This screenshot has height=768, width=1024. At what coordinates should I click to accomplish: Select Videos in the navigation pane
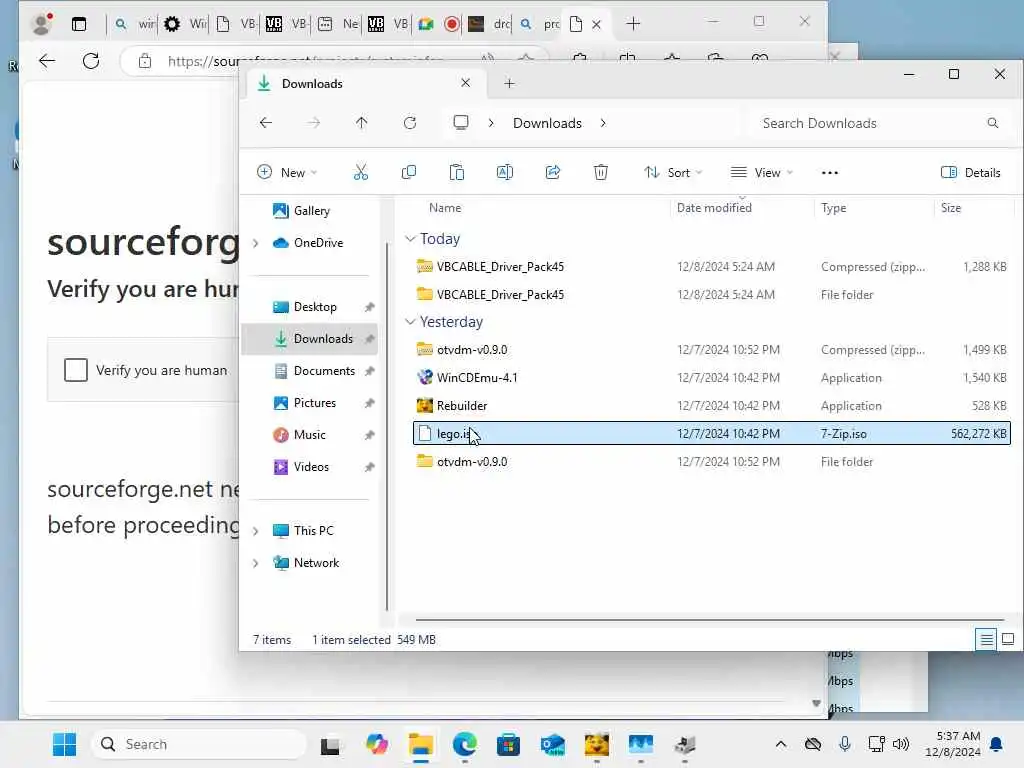tap(311, 467)
